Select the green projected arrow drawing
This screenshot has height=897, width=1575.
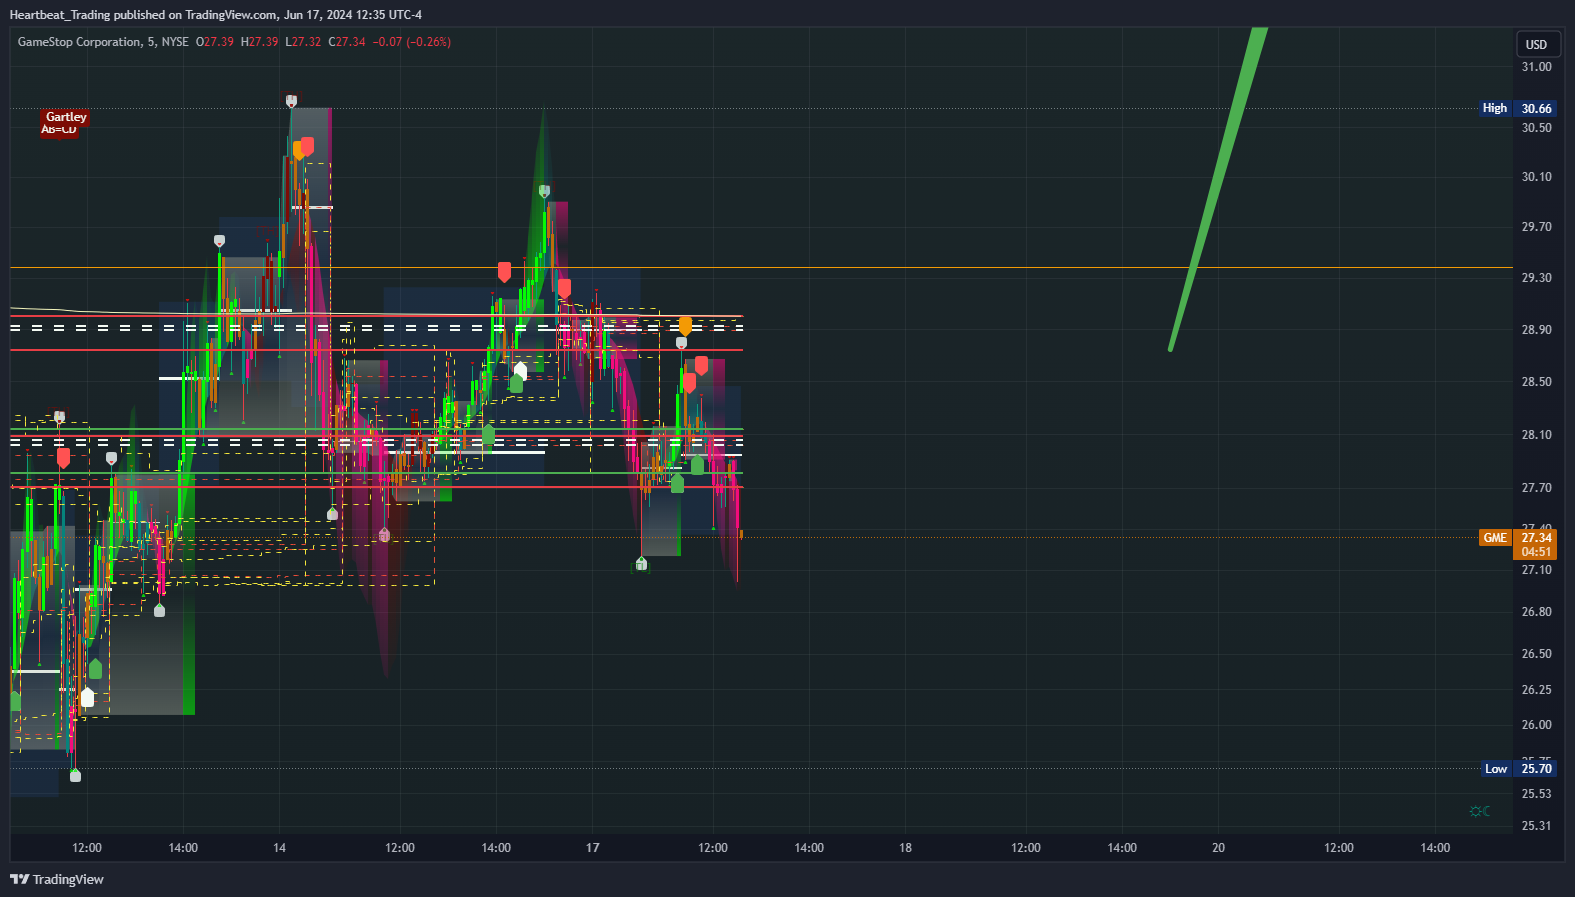click(1219, 188)
